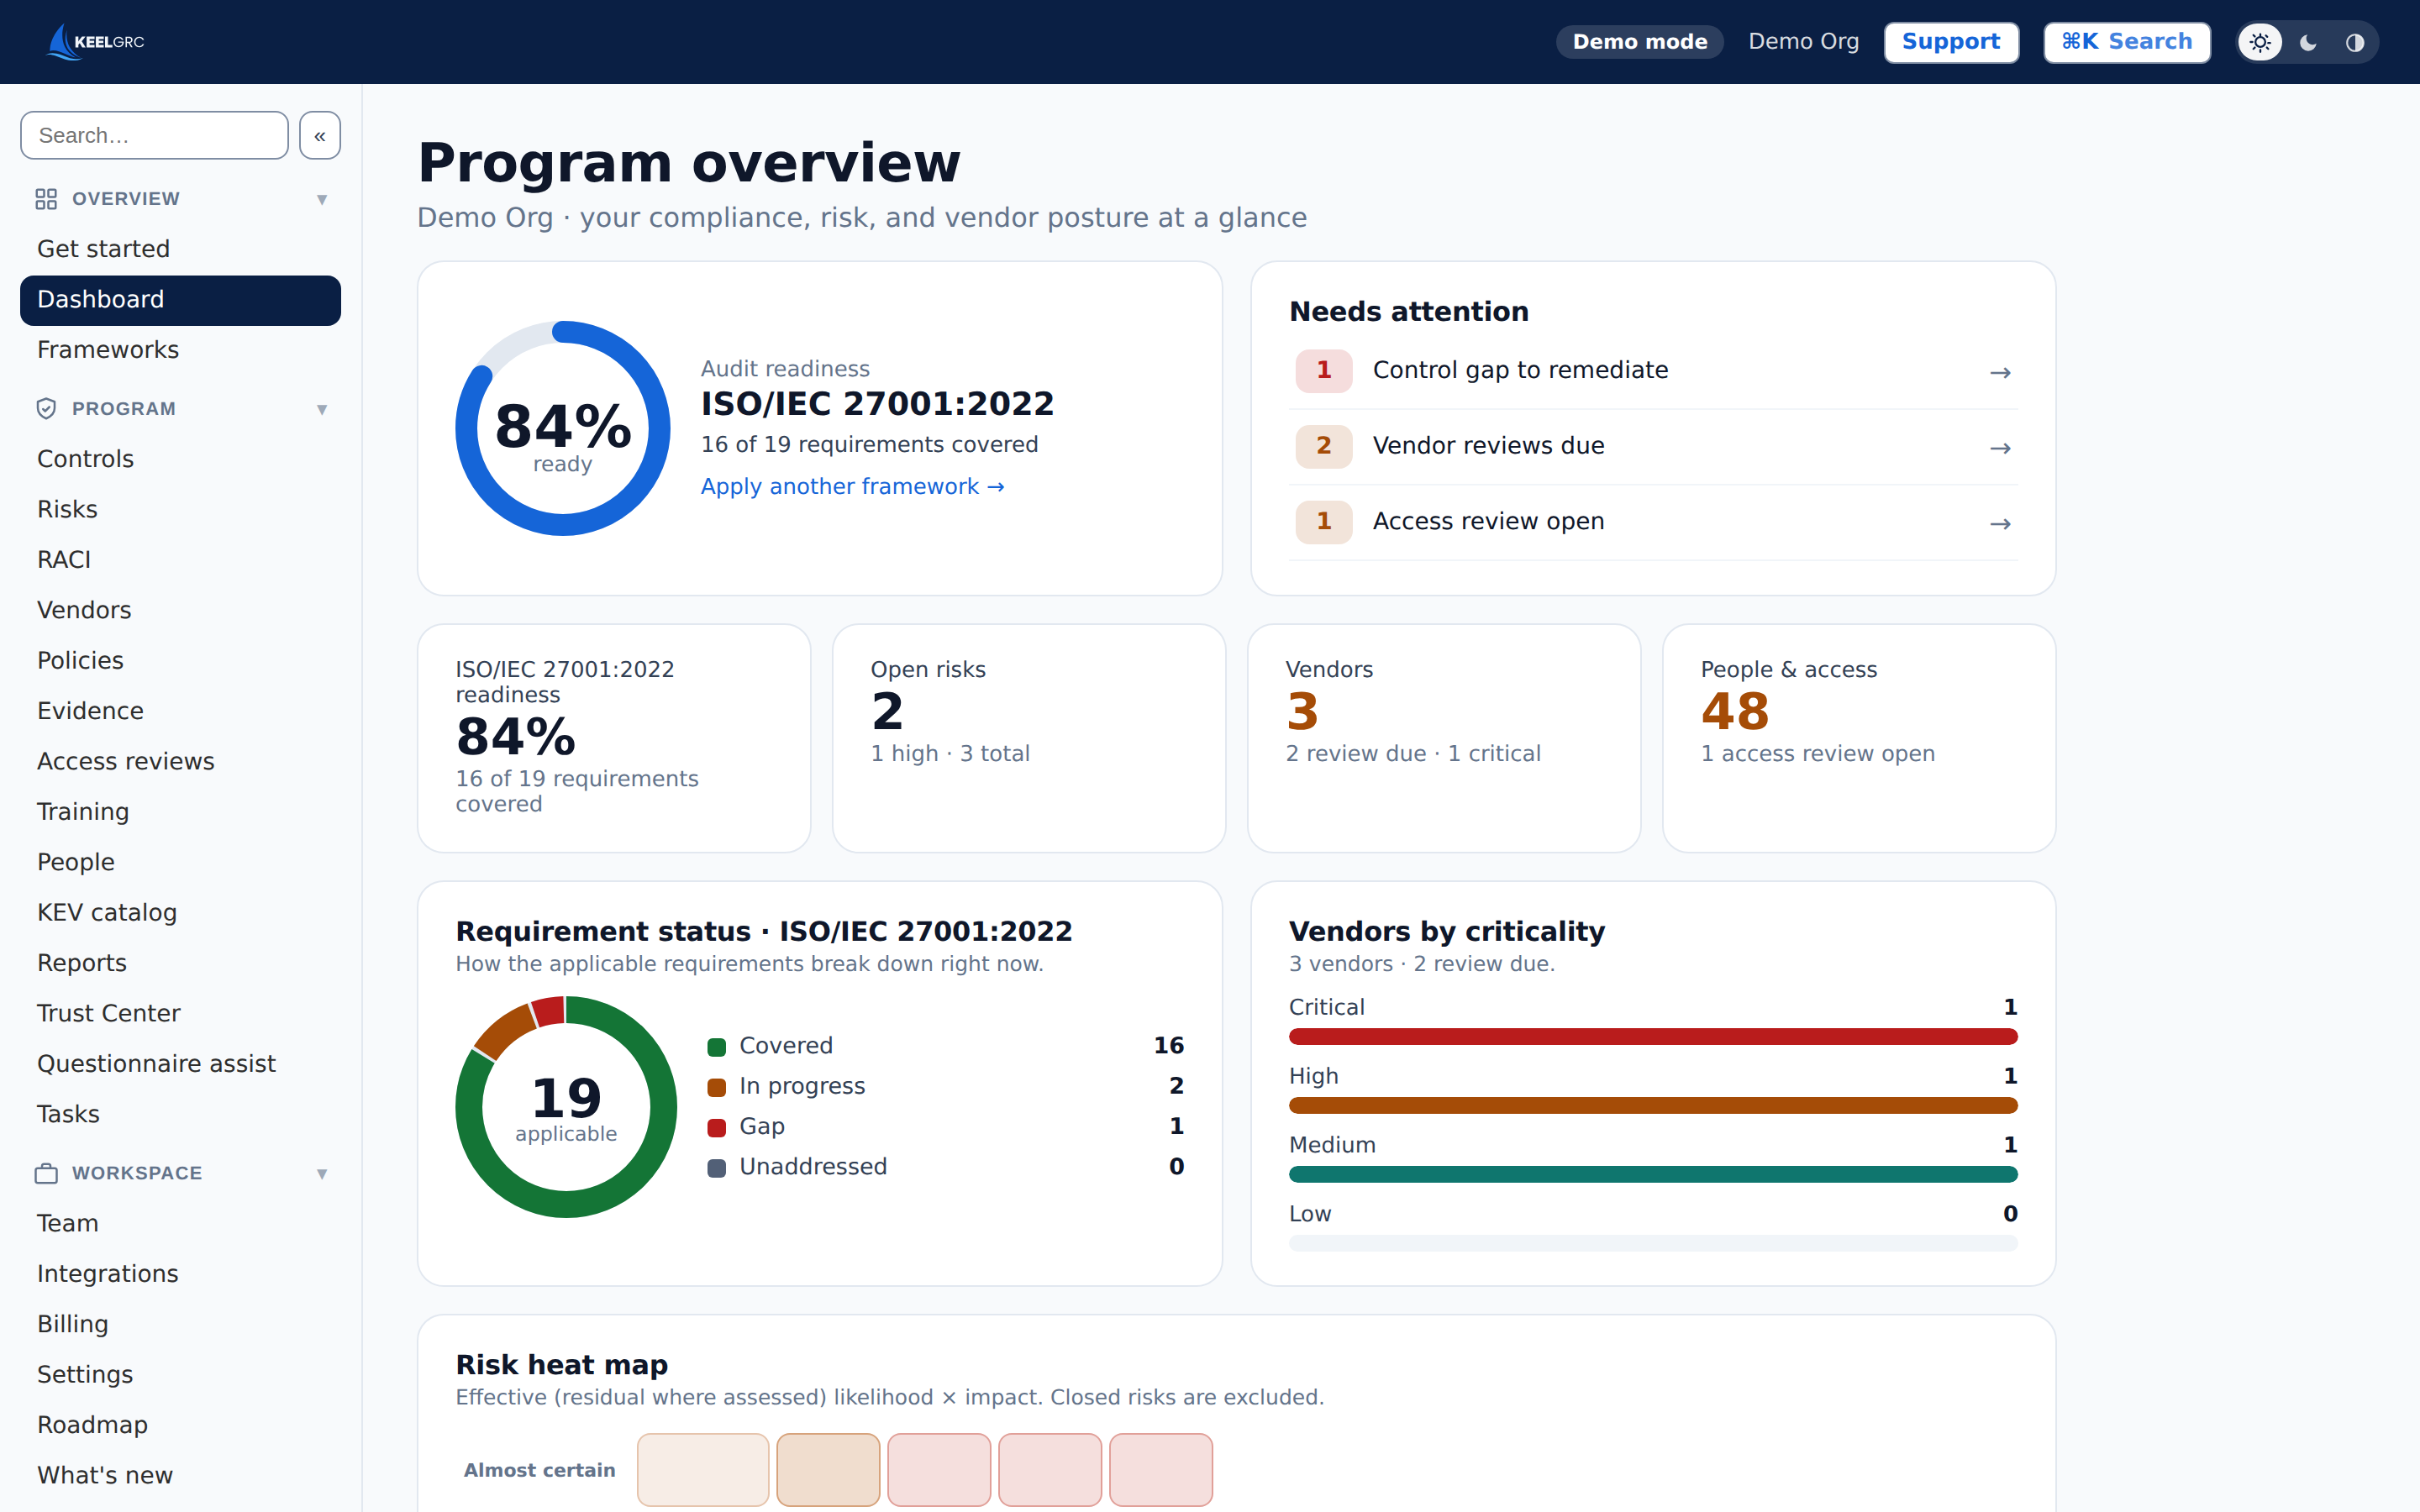This screenshot has width=2420, height=1512.
Task: Switch to light theme sun icon
Action: pyautogui.click(x=2260, y=42)
